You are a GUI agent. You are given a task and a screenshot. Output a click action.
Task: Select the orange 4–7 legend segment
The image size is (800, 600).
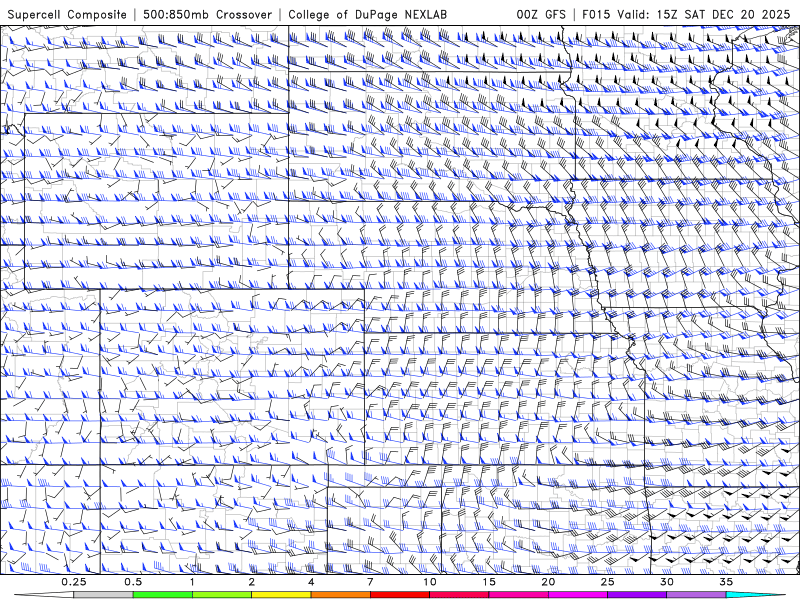(x=340, y=595)
